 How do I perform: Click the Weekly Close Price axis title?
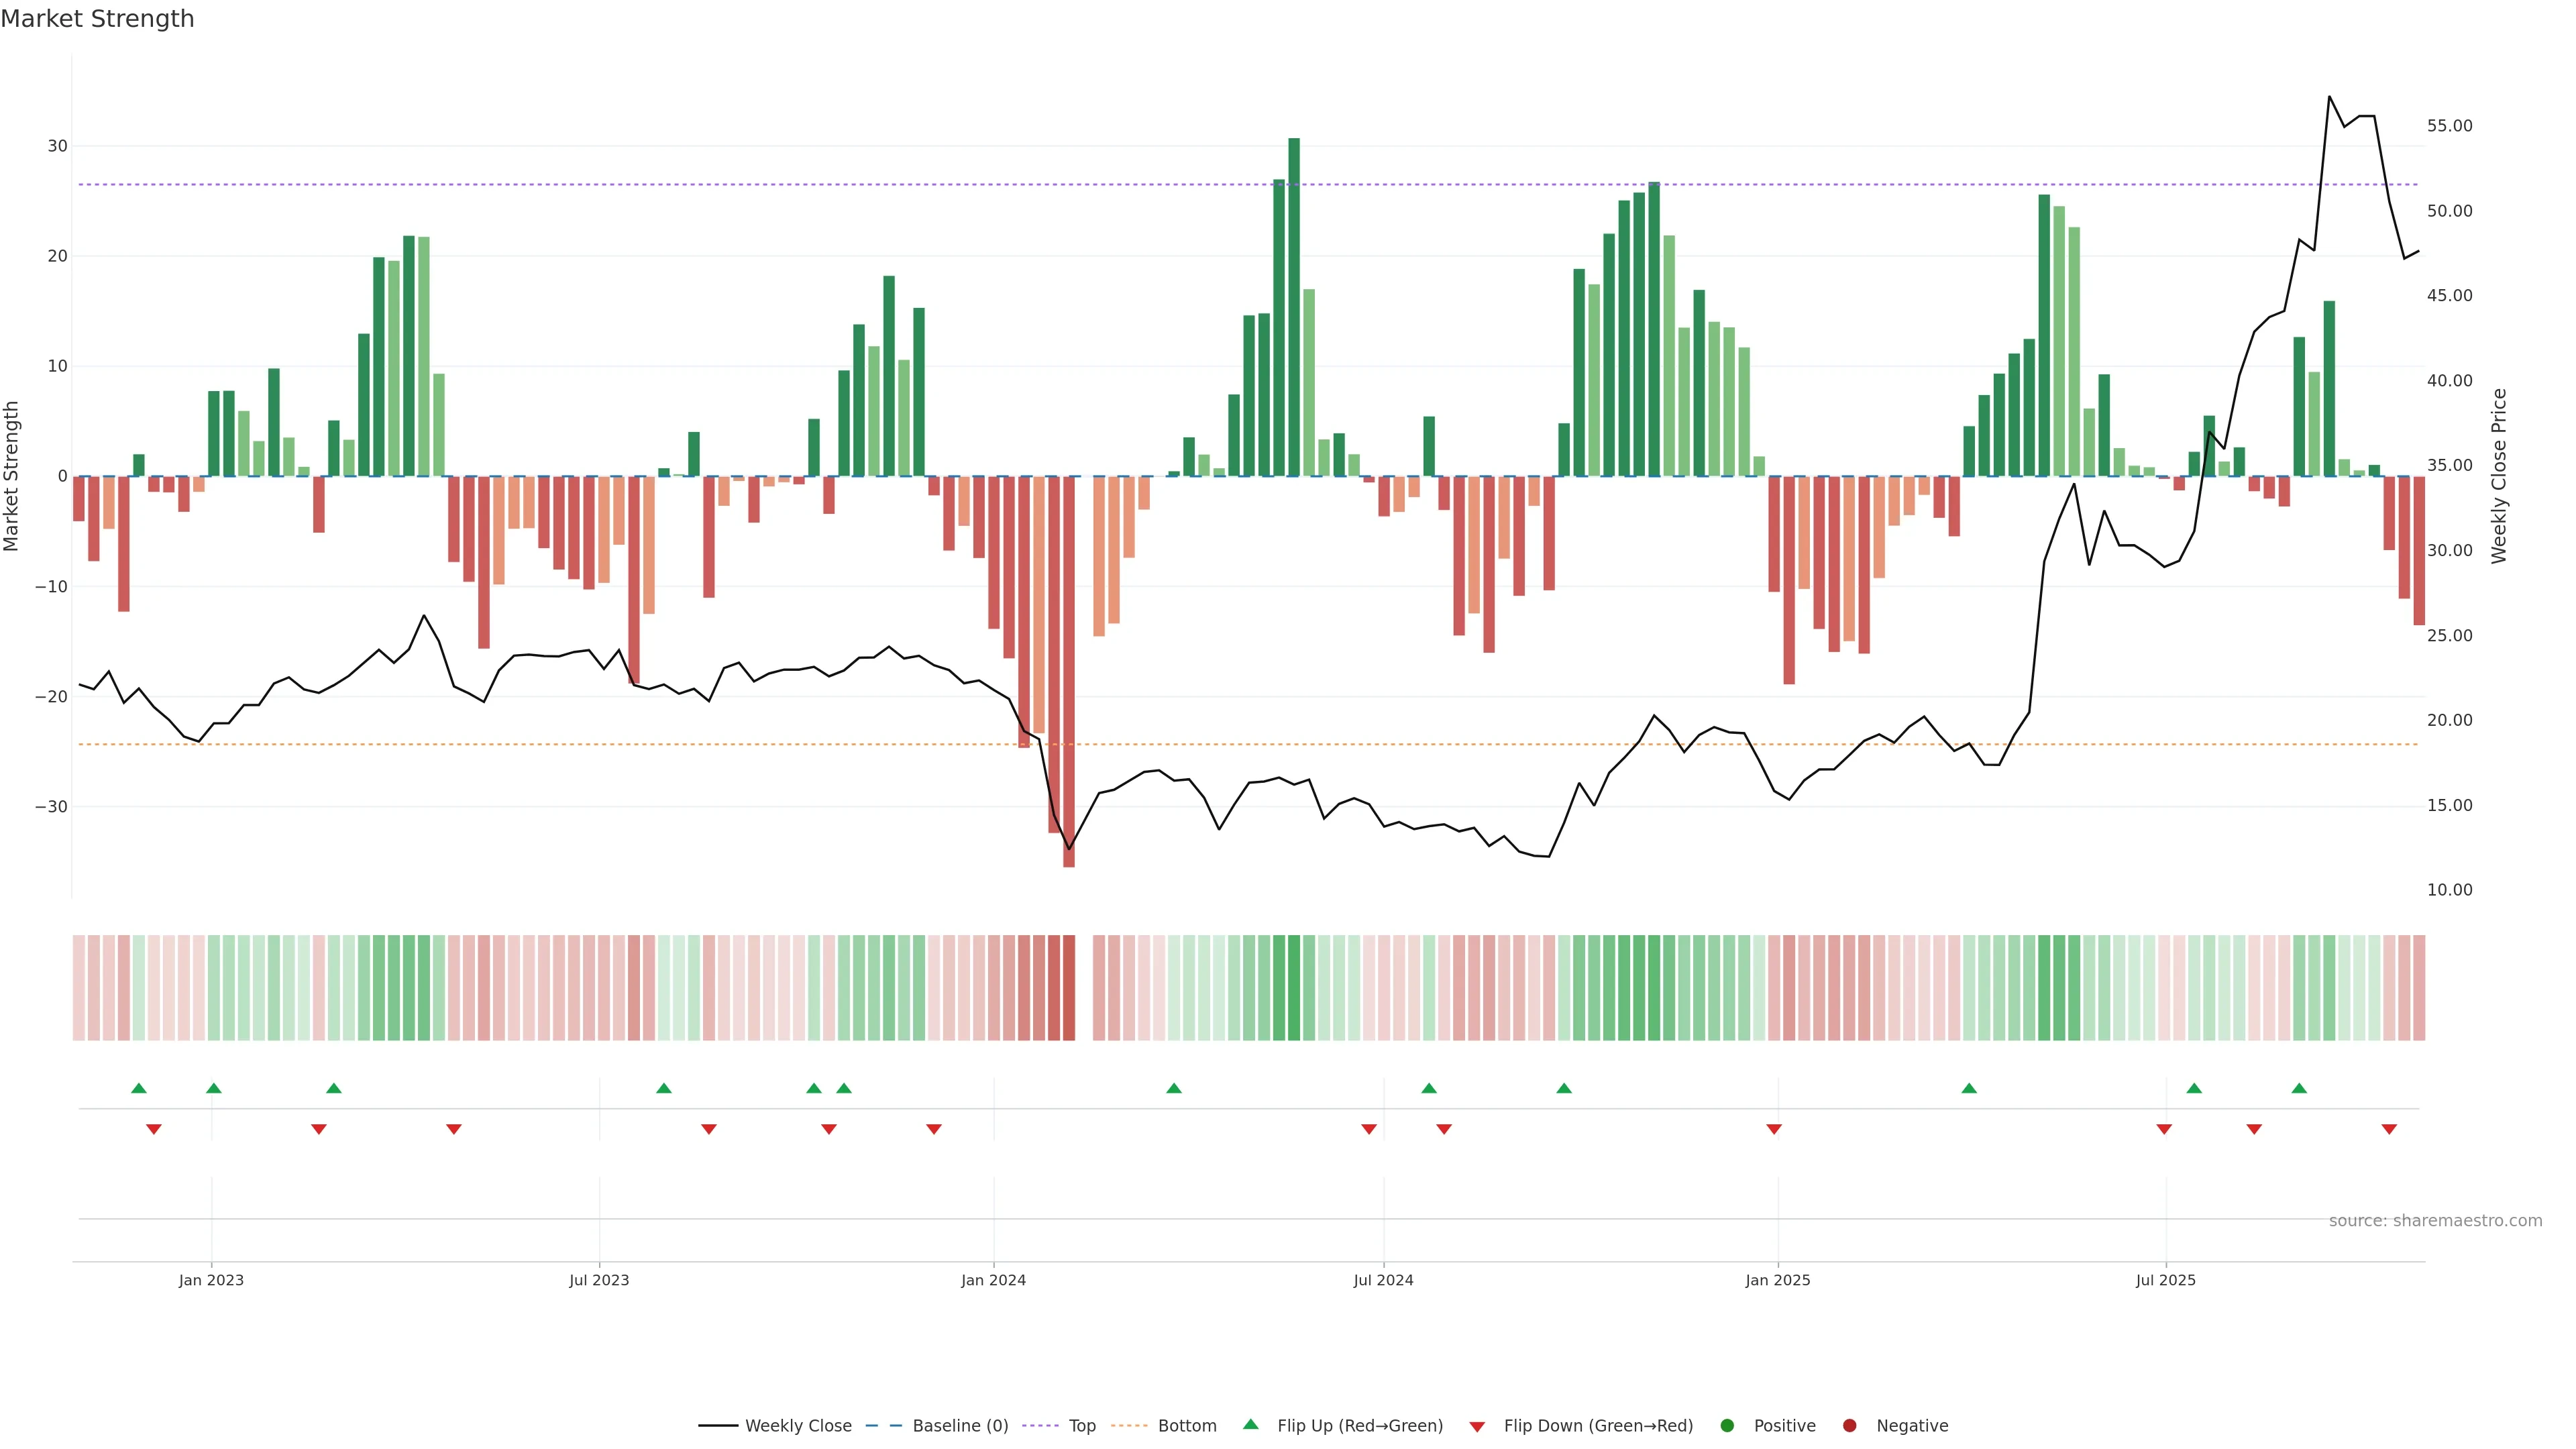coord(2499,476)
